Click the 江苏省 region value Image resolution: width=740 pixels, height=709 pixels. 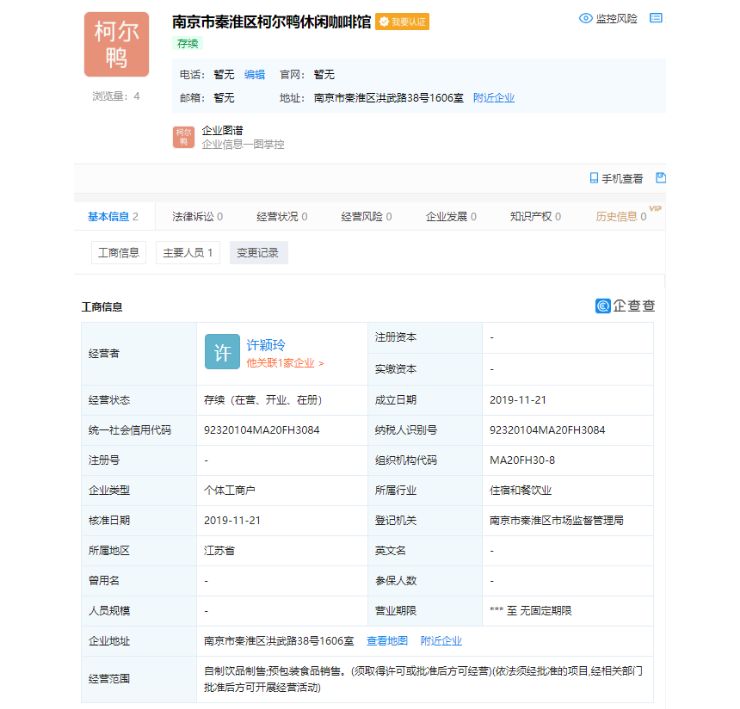click(x=219, y=550)
